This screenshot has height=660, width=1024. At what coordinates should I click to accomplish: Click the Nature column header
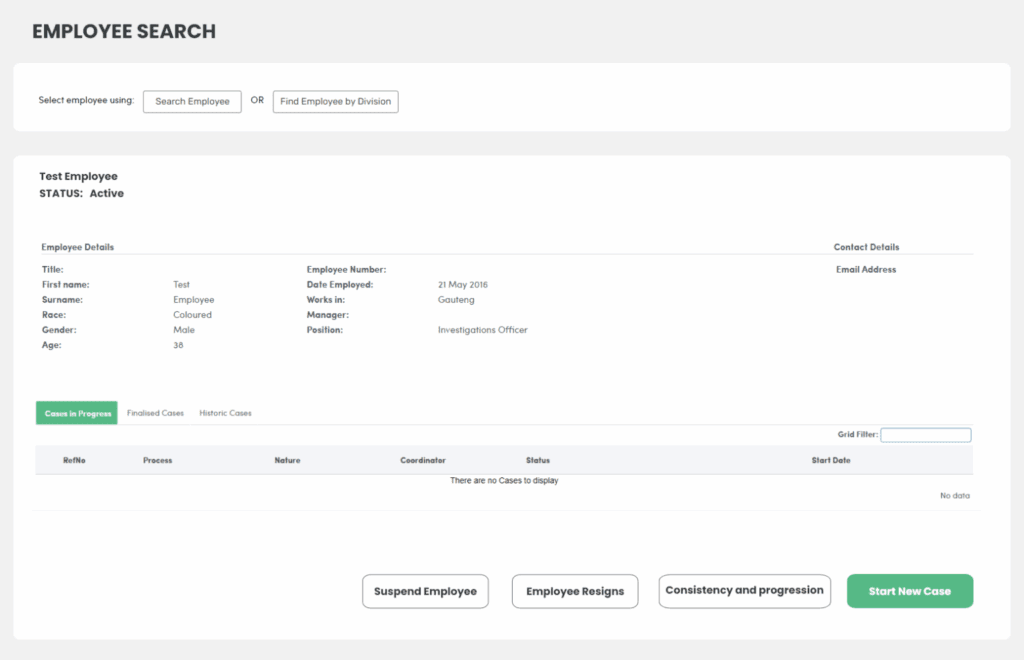point(287,460)
